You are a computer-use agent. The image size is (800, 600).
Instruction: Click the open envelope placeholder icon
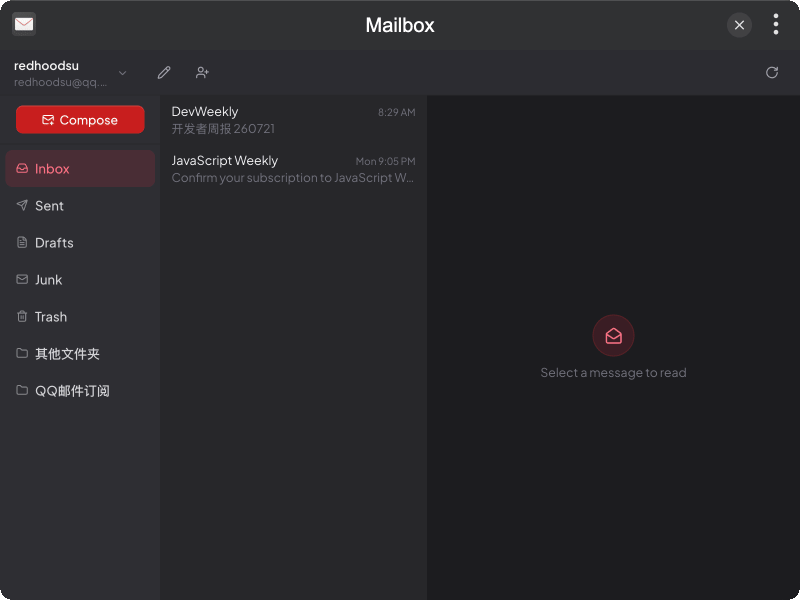[613, 336]
